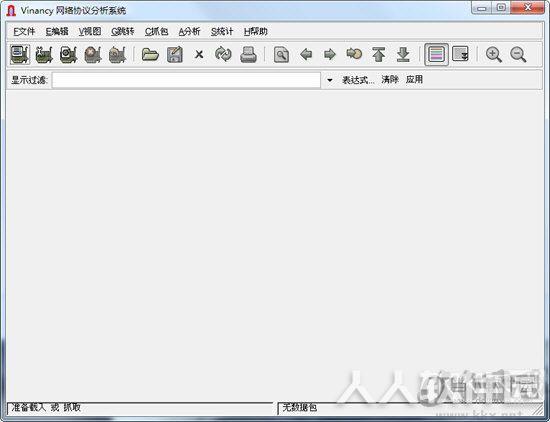Maximize the Vinancy window
The width and height of the screenshot is (550, 422).
501,8
